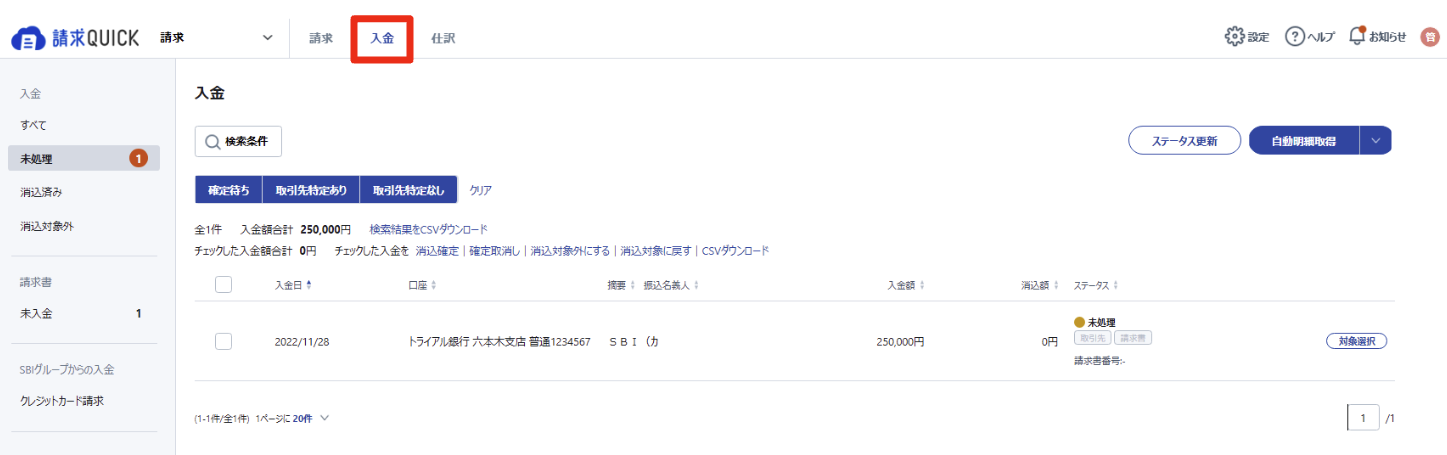Click the 取引先 tag in status cell

pyautogui.click(x=1092, y=338)
